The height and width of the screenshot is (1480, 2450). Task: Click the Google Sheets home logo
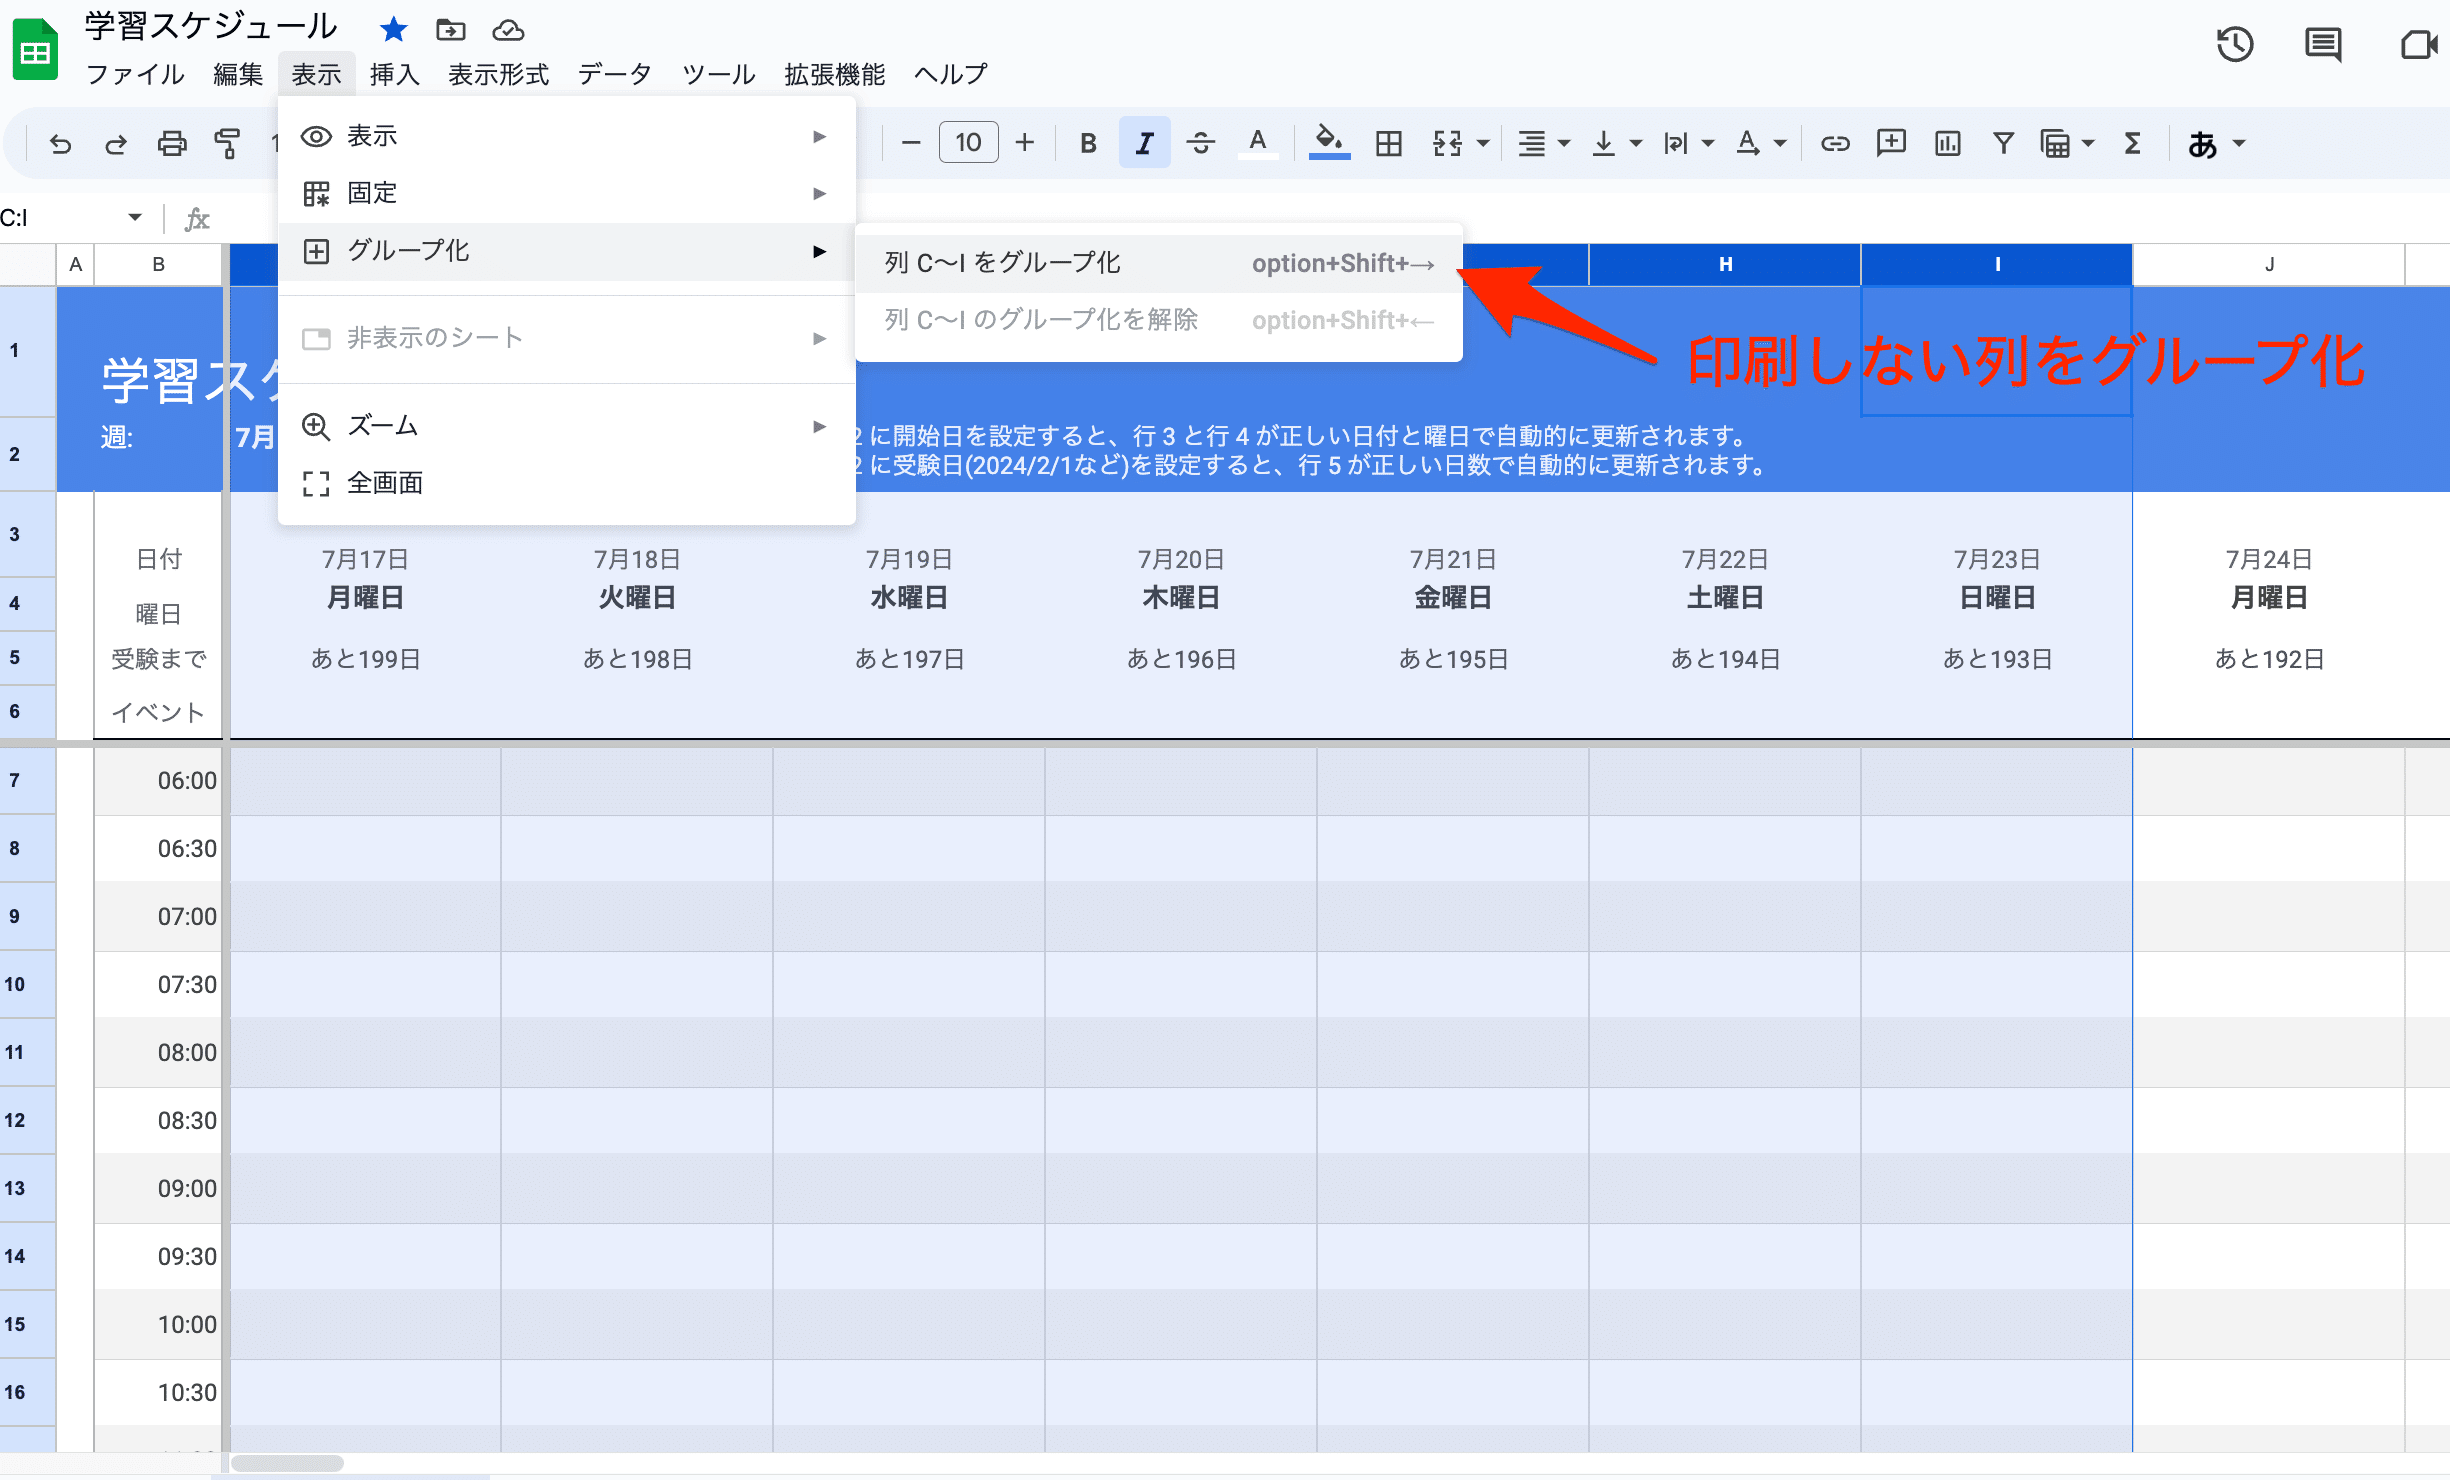pos(35,48)
